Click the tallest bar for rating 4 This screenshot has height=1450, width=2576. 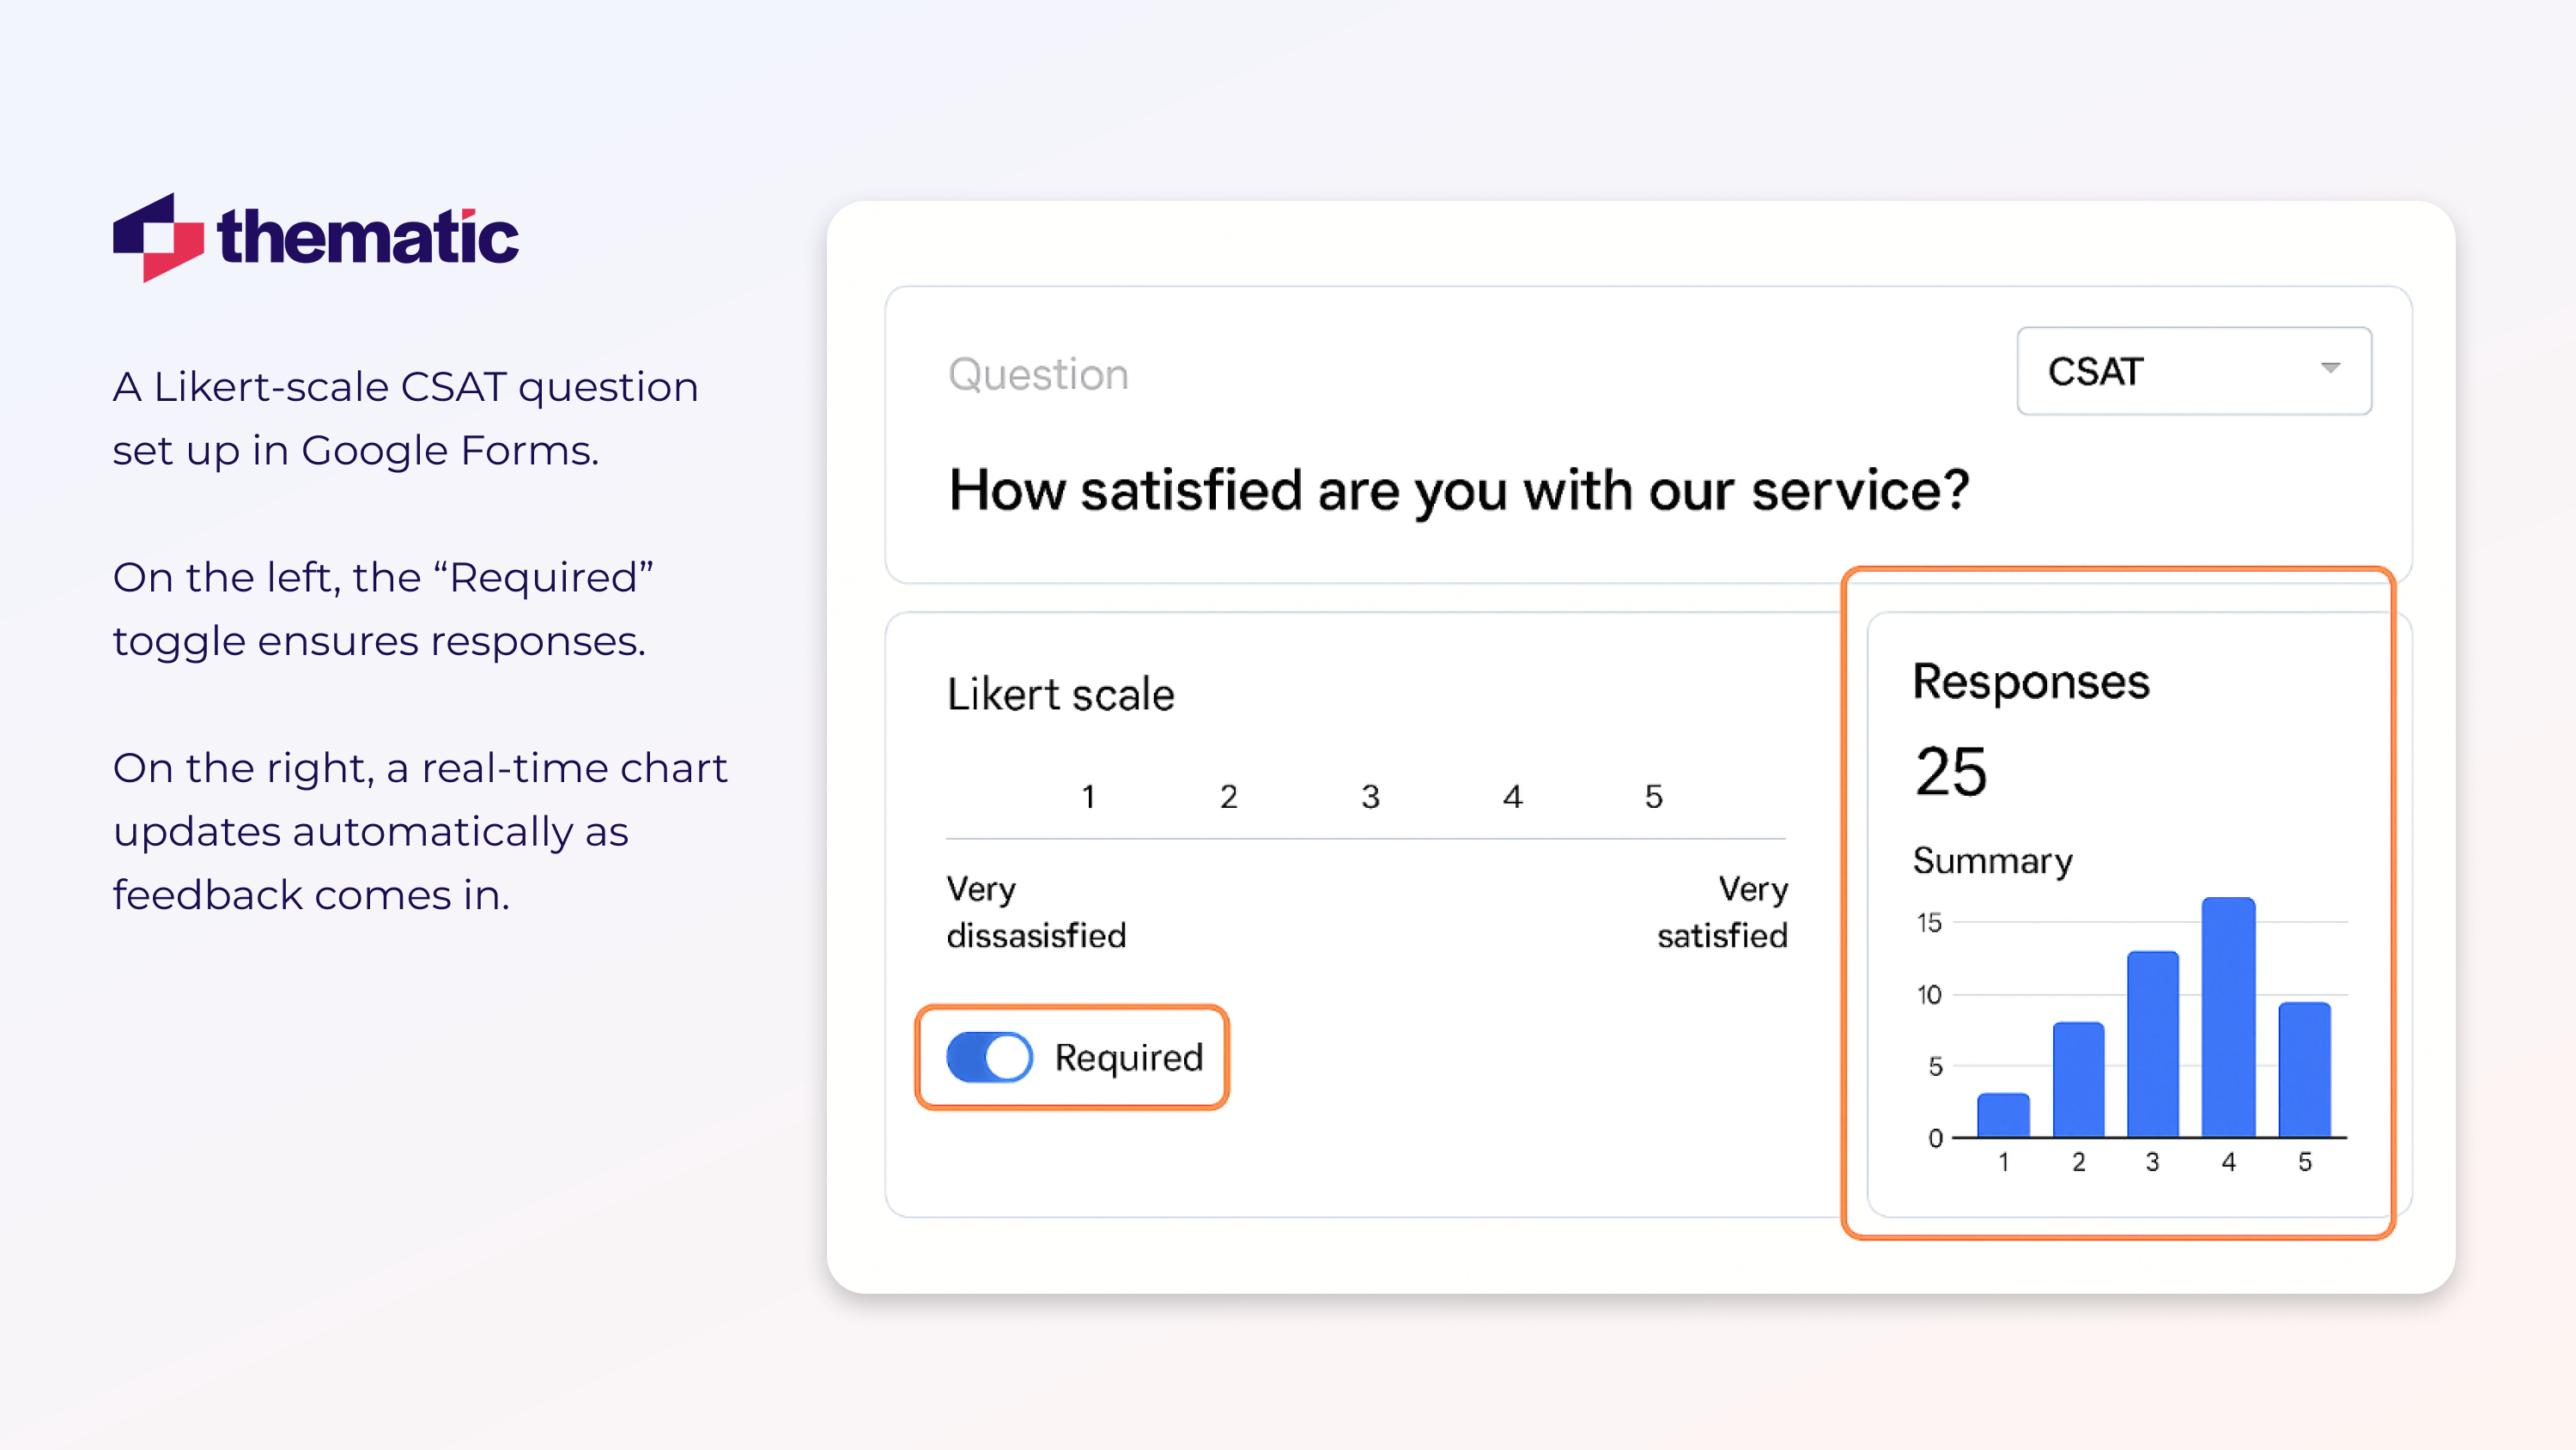point(2228,1017)
